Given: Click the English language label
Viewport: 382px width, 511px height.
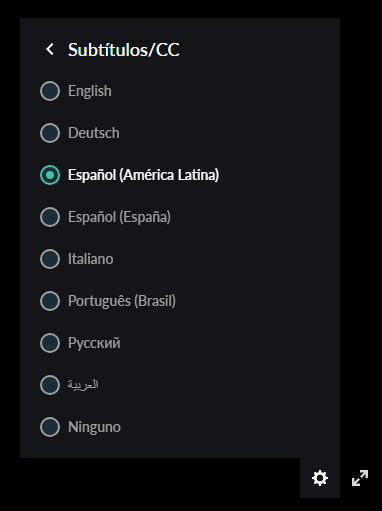Looking at the screenshot, I should 90,91.
